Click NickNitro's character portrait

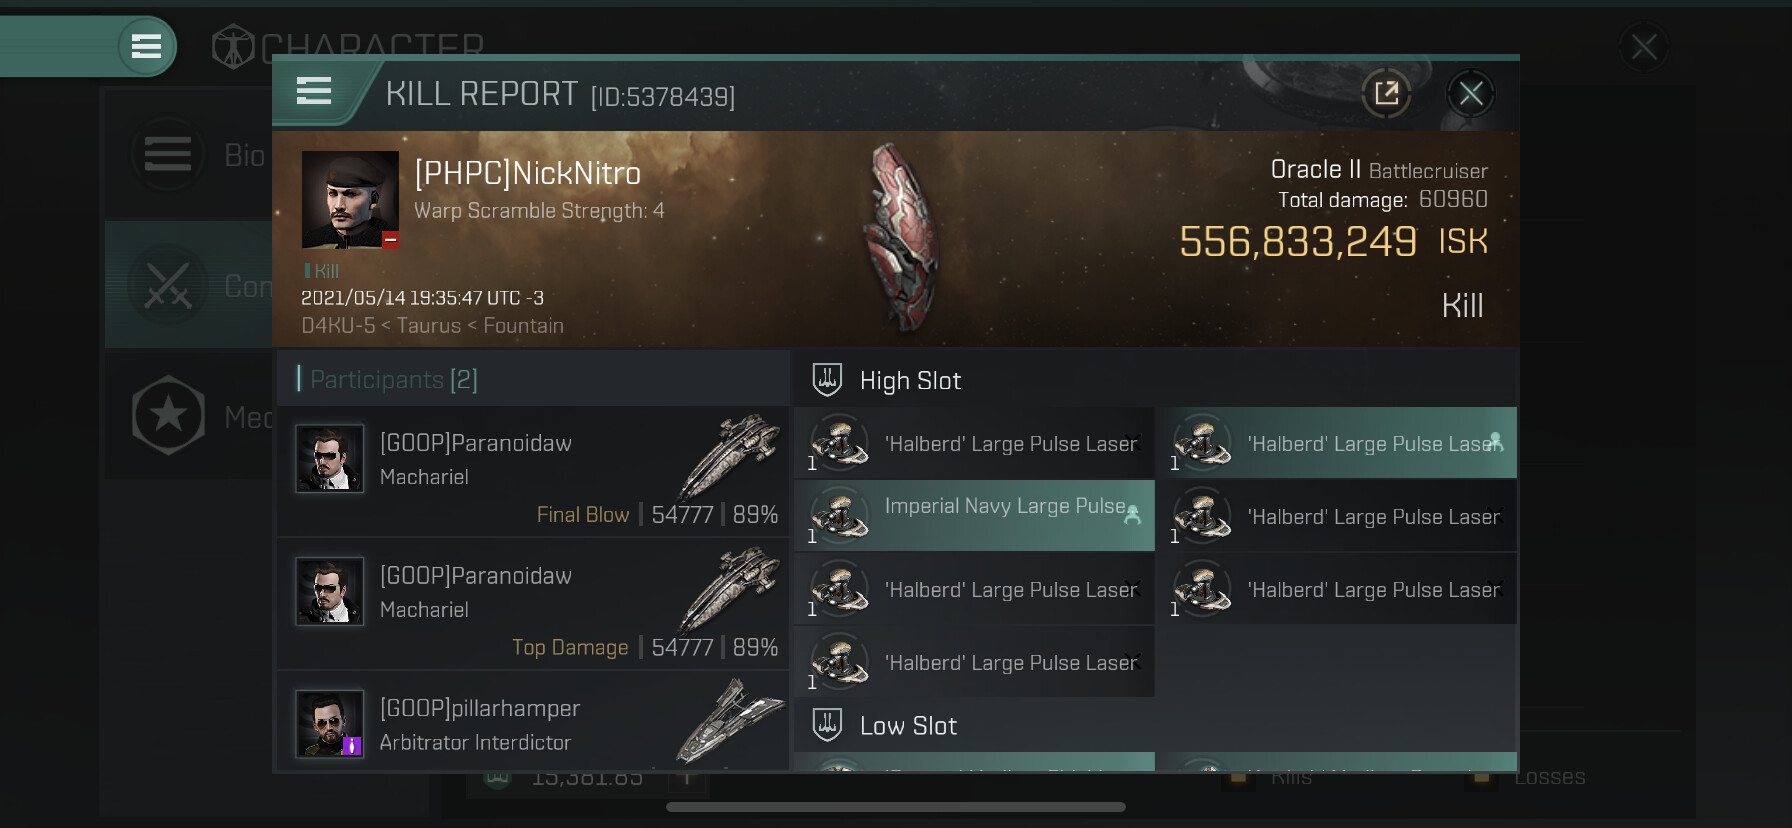pyautogui.click(x=350, y=199)
